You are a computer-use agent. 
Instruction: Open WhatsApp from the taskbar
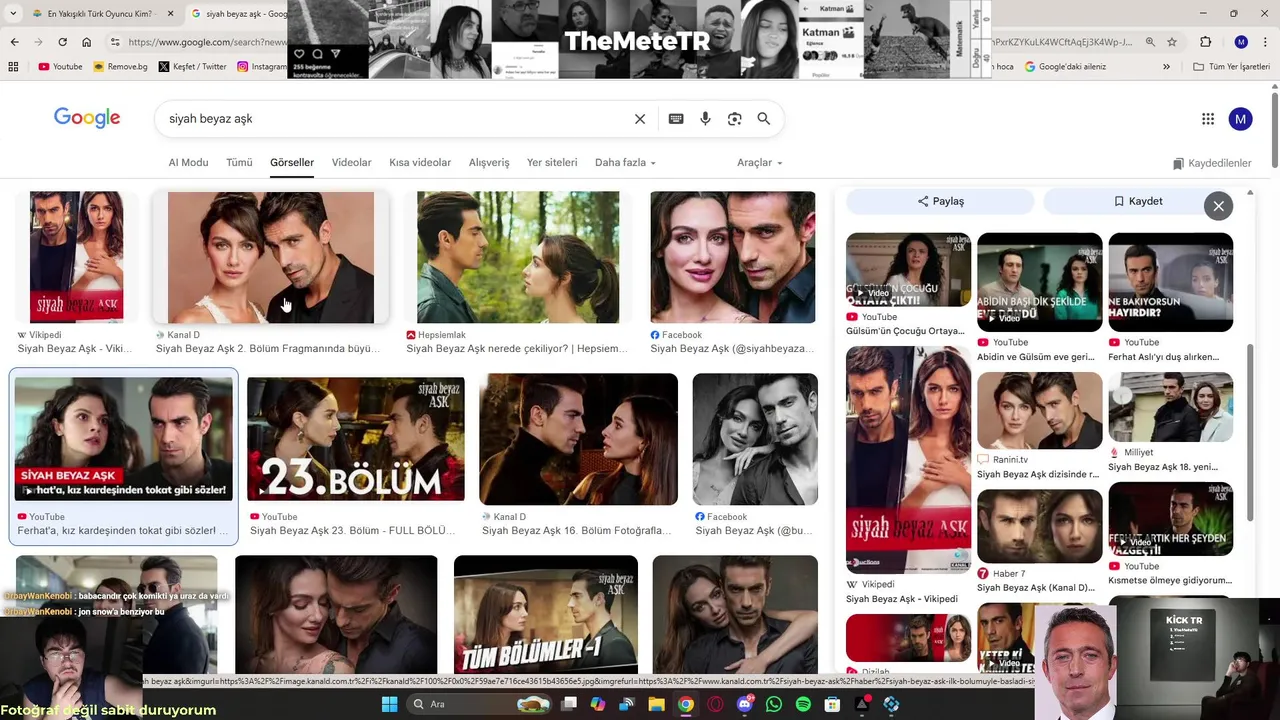pos(773,704)
